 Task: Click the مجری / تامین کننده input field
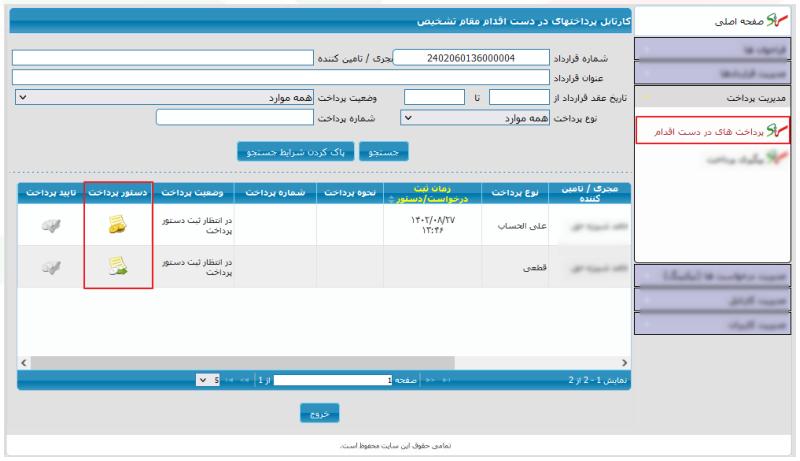click(163, 58)
